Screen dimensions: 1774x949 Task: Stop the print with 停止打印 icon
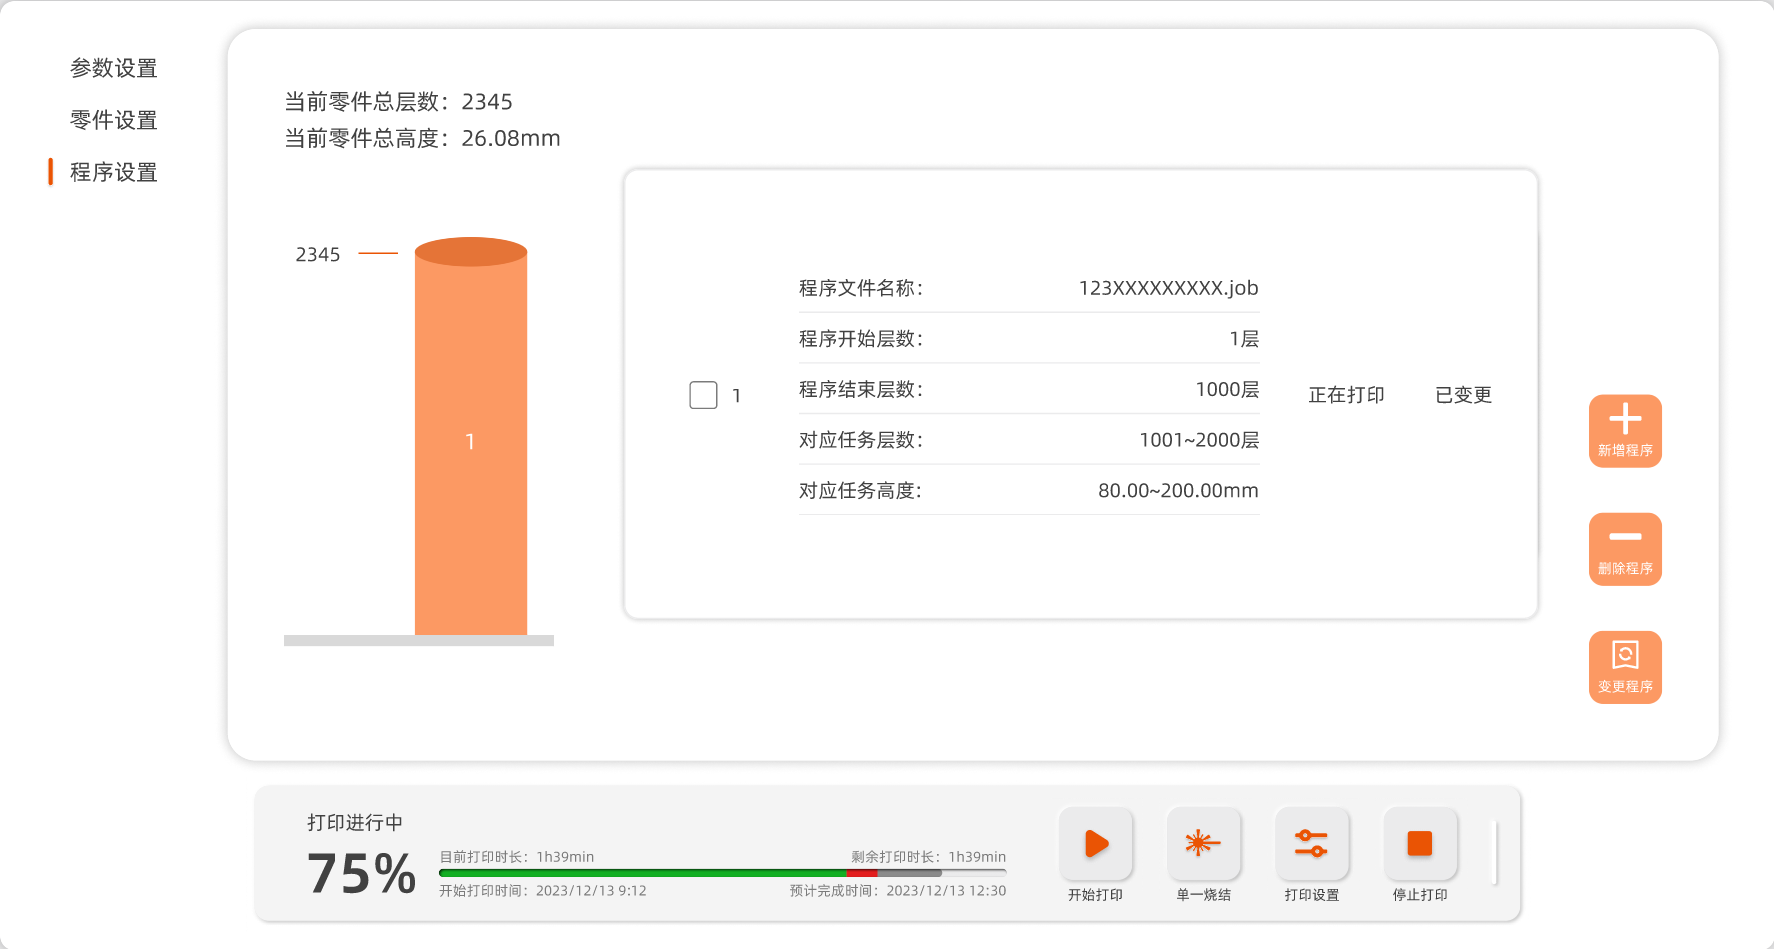[1419, 844]
